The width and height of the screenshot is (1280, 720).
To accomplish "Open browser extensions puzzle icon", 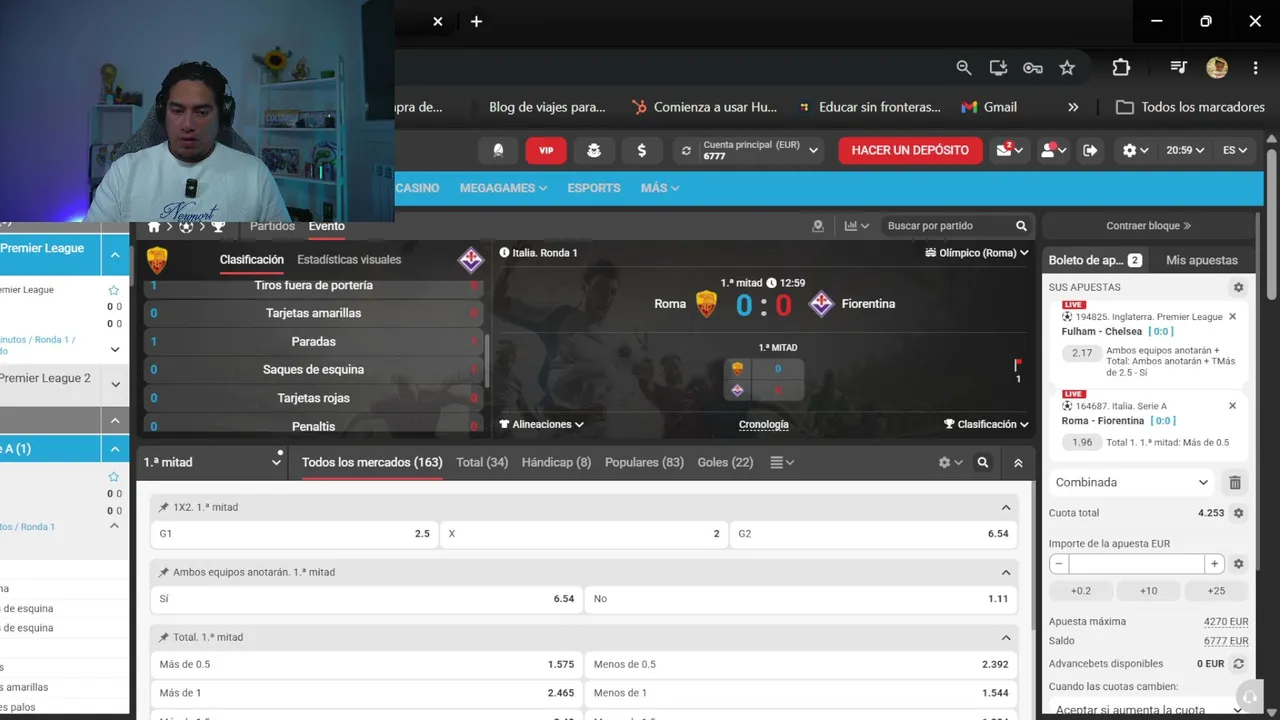I will 1121,68.
